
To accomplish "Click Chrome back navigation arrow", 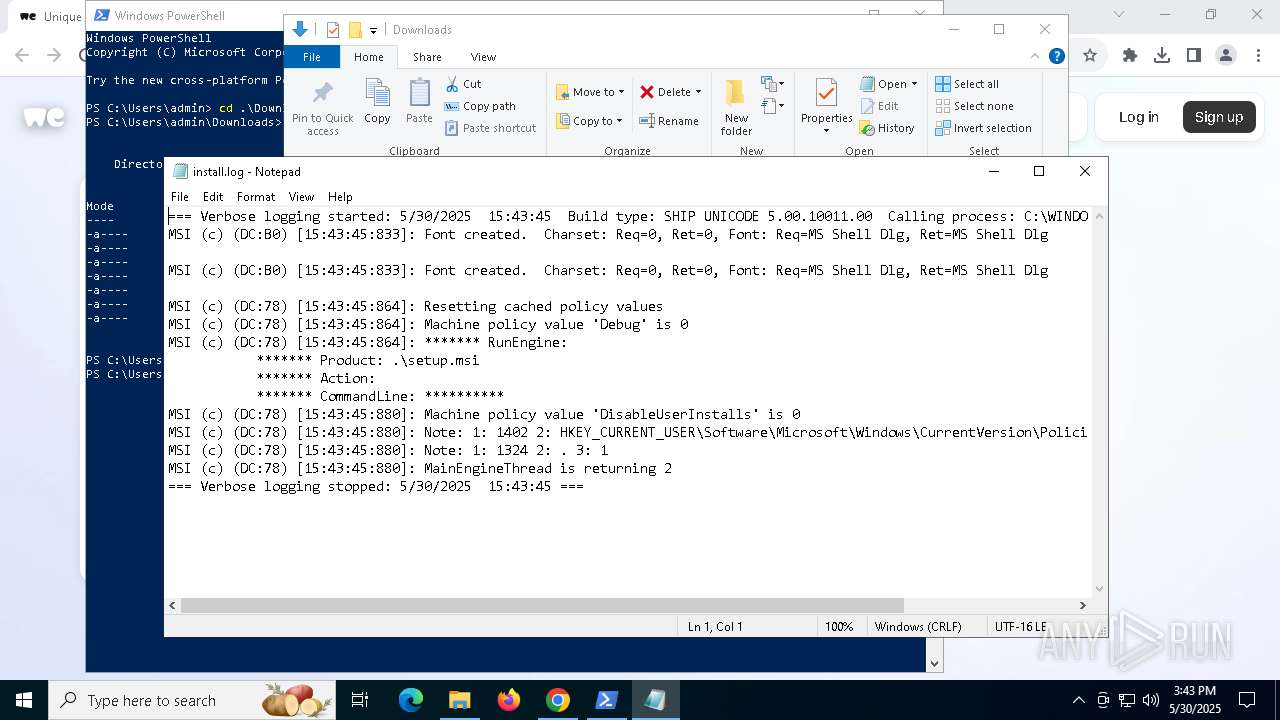I will (x=22, y=56).
